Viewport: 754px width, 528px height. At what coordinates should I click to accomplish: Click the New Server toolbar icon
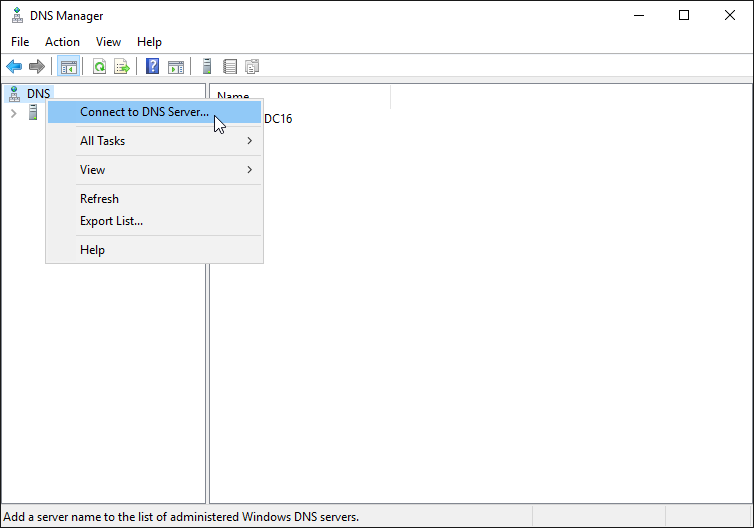(207, 66)
